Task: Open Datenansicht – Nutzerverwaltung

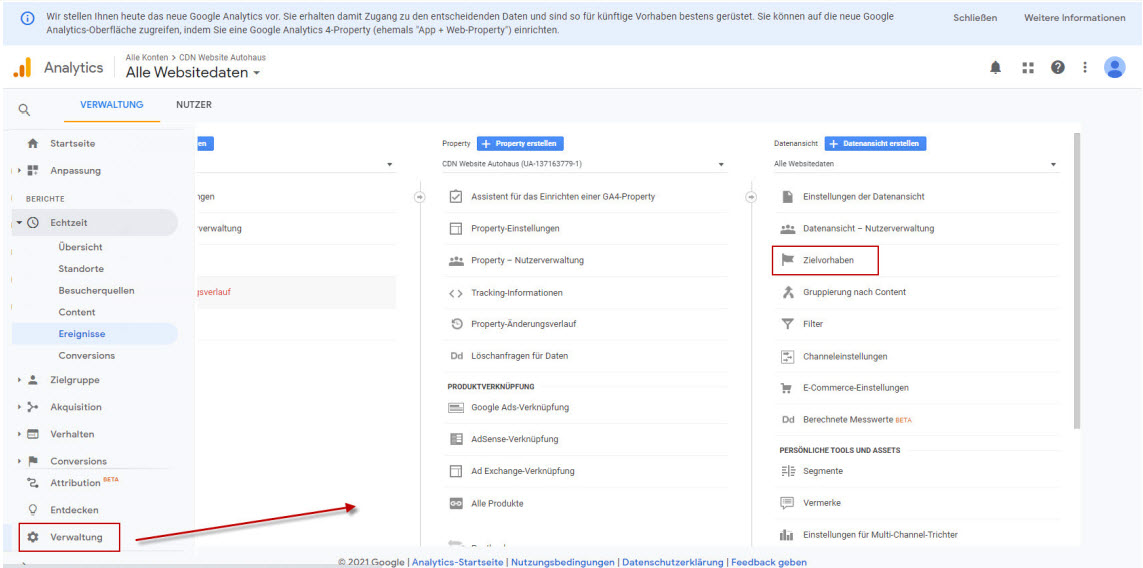Action: pyautogui.click(x=868, y=228)
